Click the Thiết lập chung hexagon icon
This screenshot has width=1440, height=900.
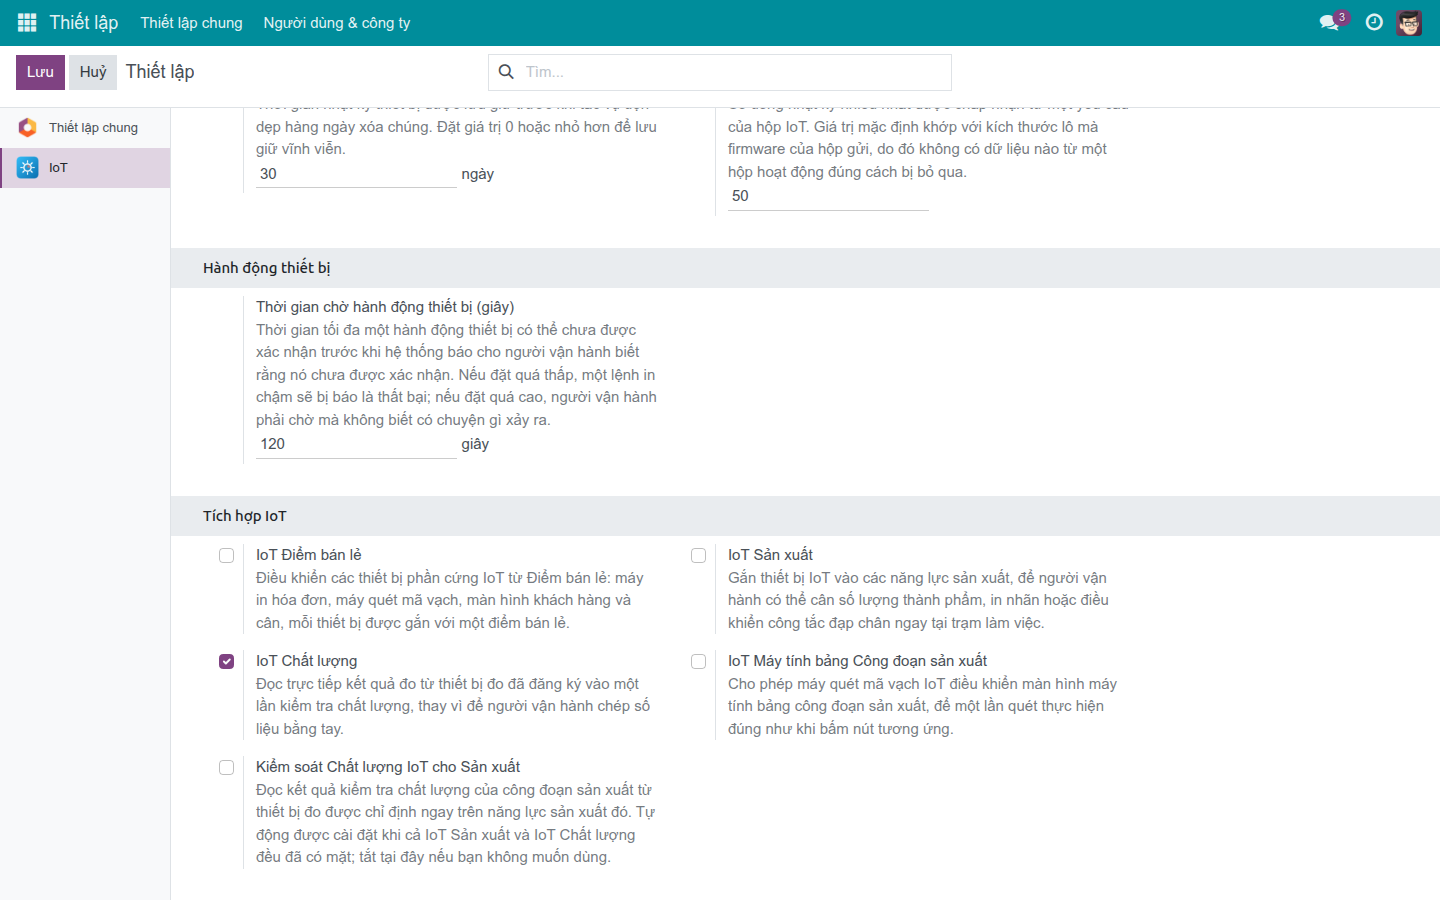pos(28,127)
